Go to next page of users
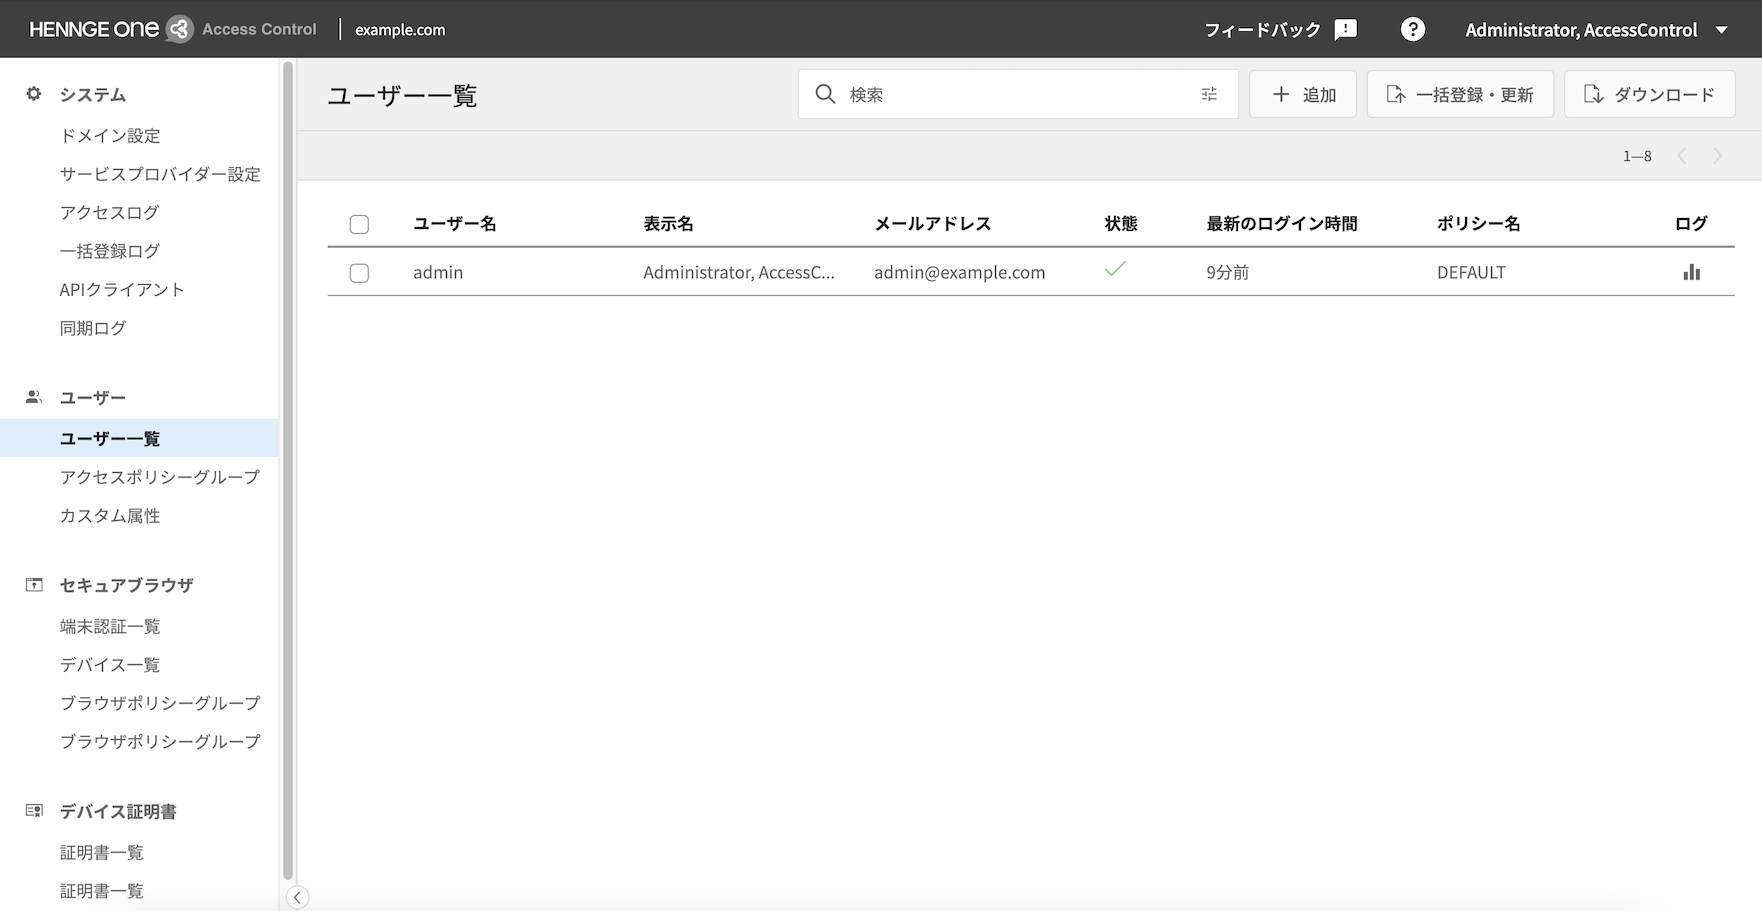1762x911 pixels. 1718,156
